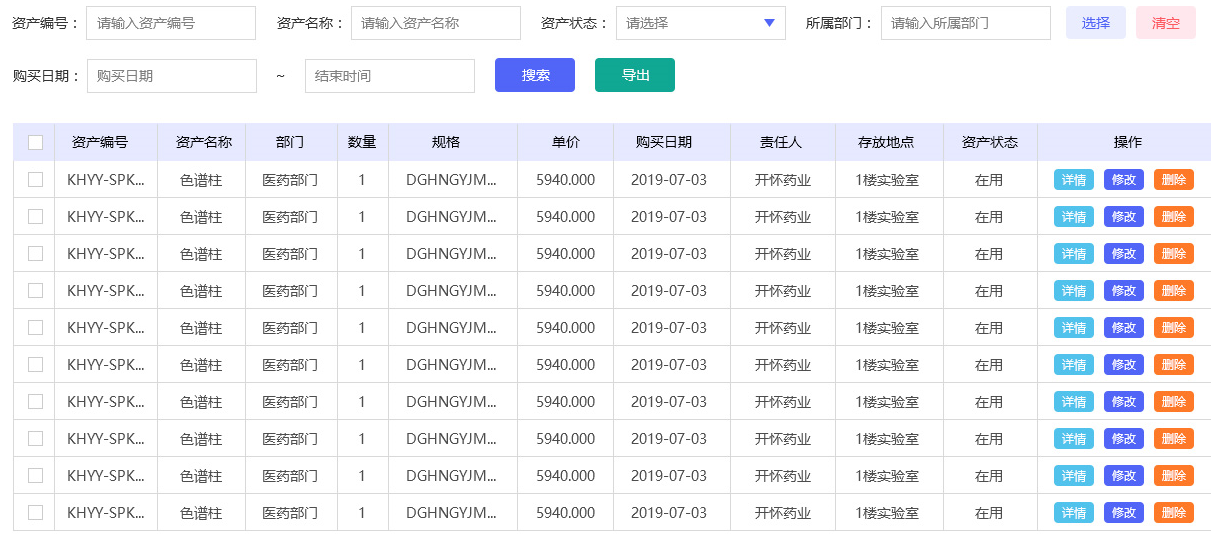Viewport: 1211px width, 537px height.
Task: Check the last row's checkbox
Action: pyautogui.click(x=35, y=512)
